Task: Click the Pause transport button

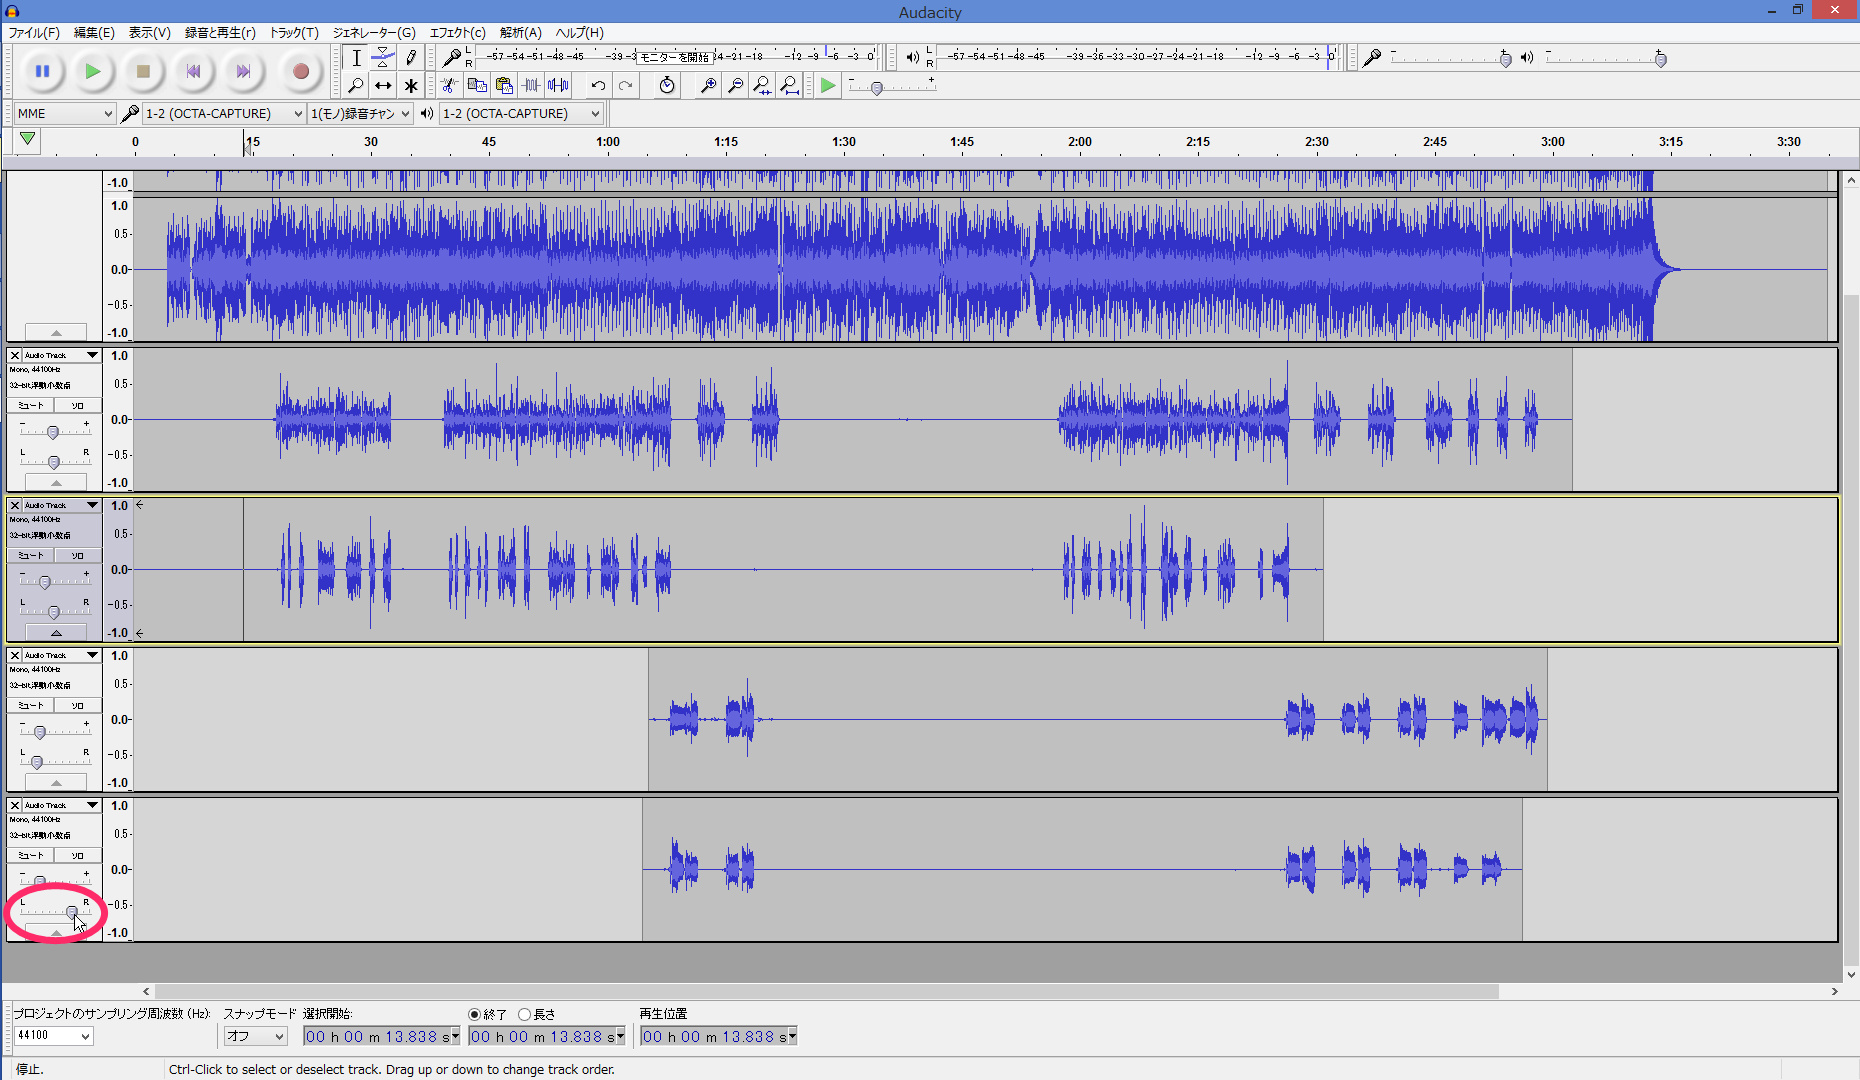Action: 42,71
